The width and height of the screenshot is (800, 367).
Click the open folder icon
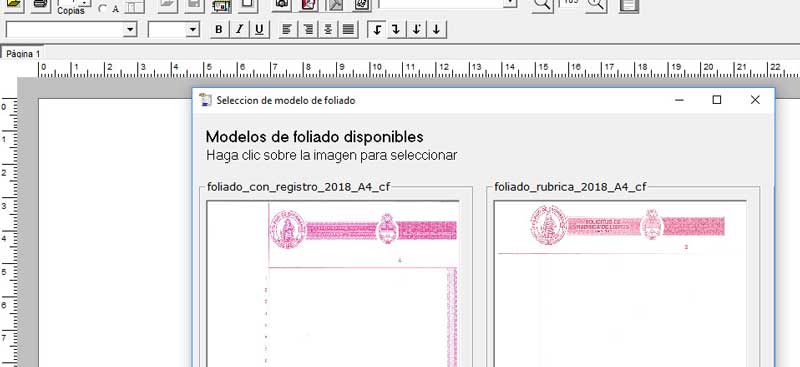coord(14,4)
